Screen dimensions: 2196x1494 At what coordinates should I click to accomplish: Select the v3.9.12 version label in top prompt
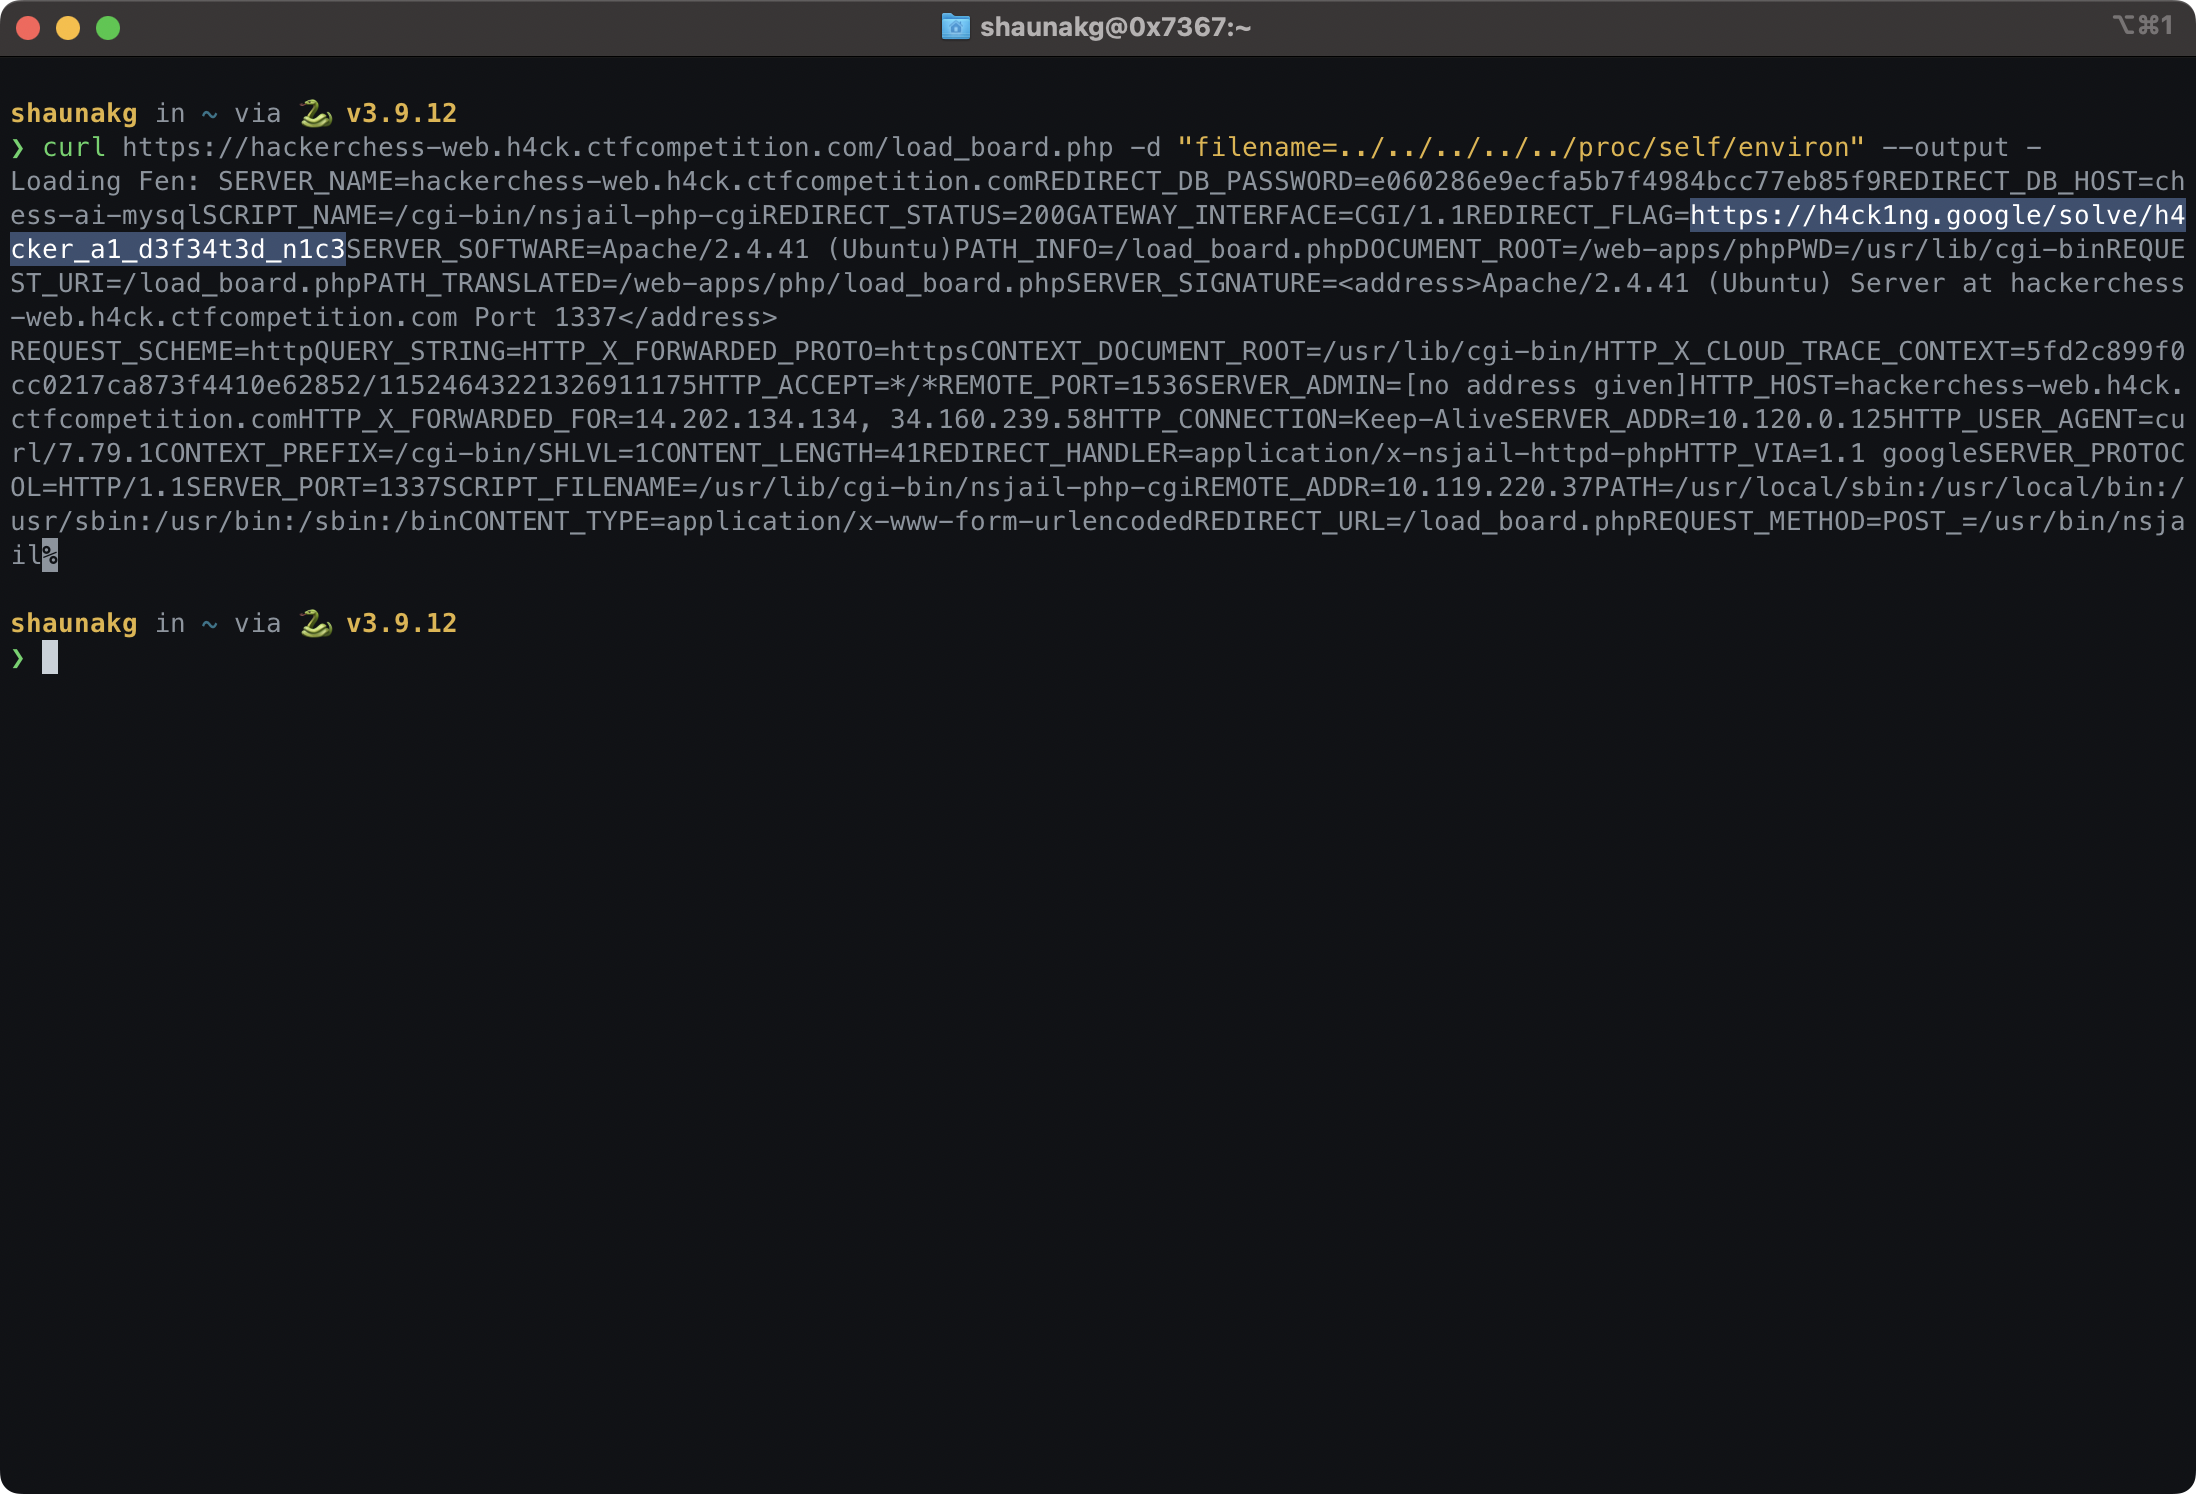(402, 112)
